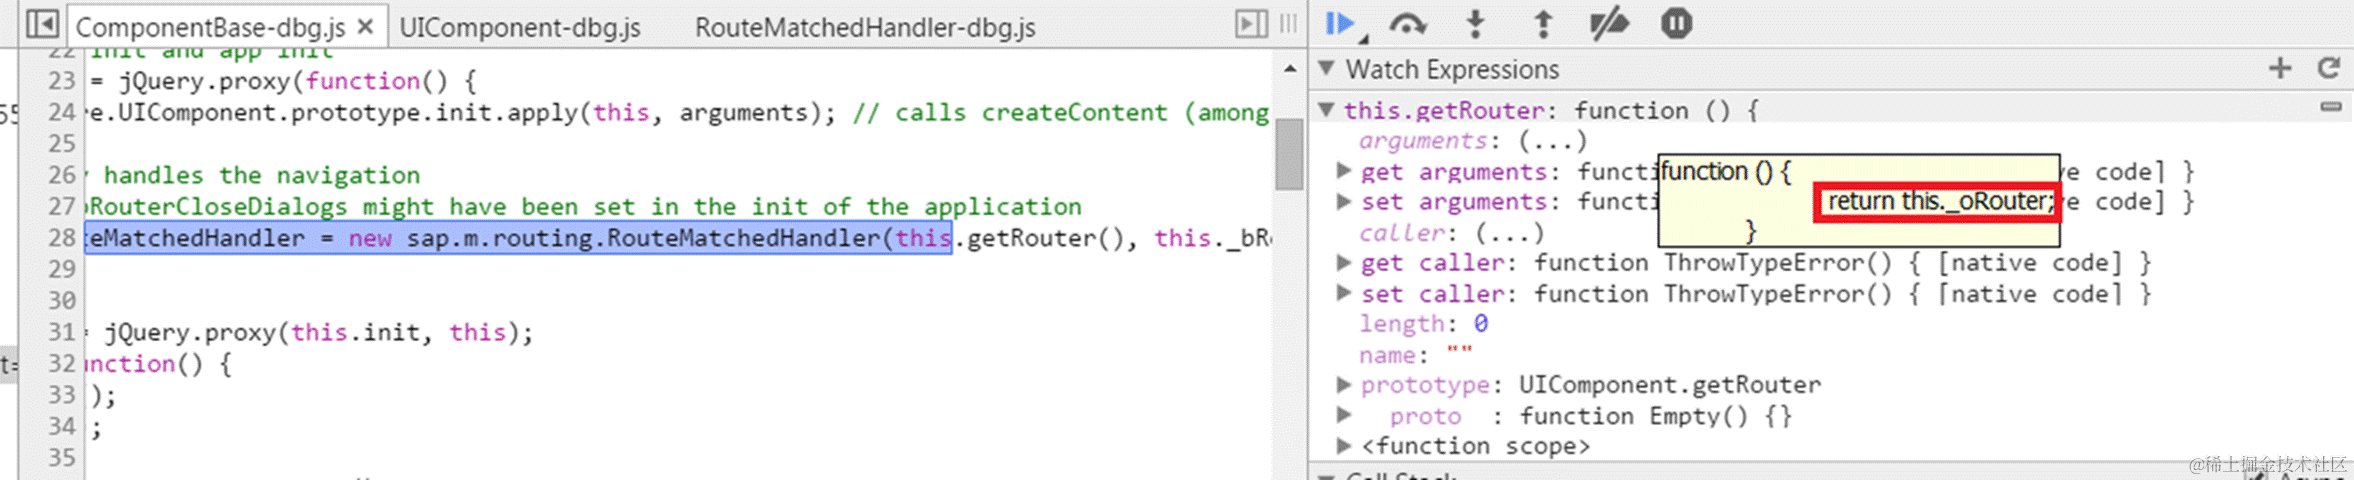Image resolution: width=2354 pixels, height=480 pixels.
Task: Click the line number 35 gutter
Action: point(62,457)
